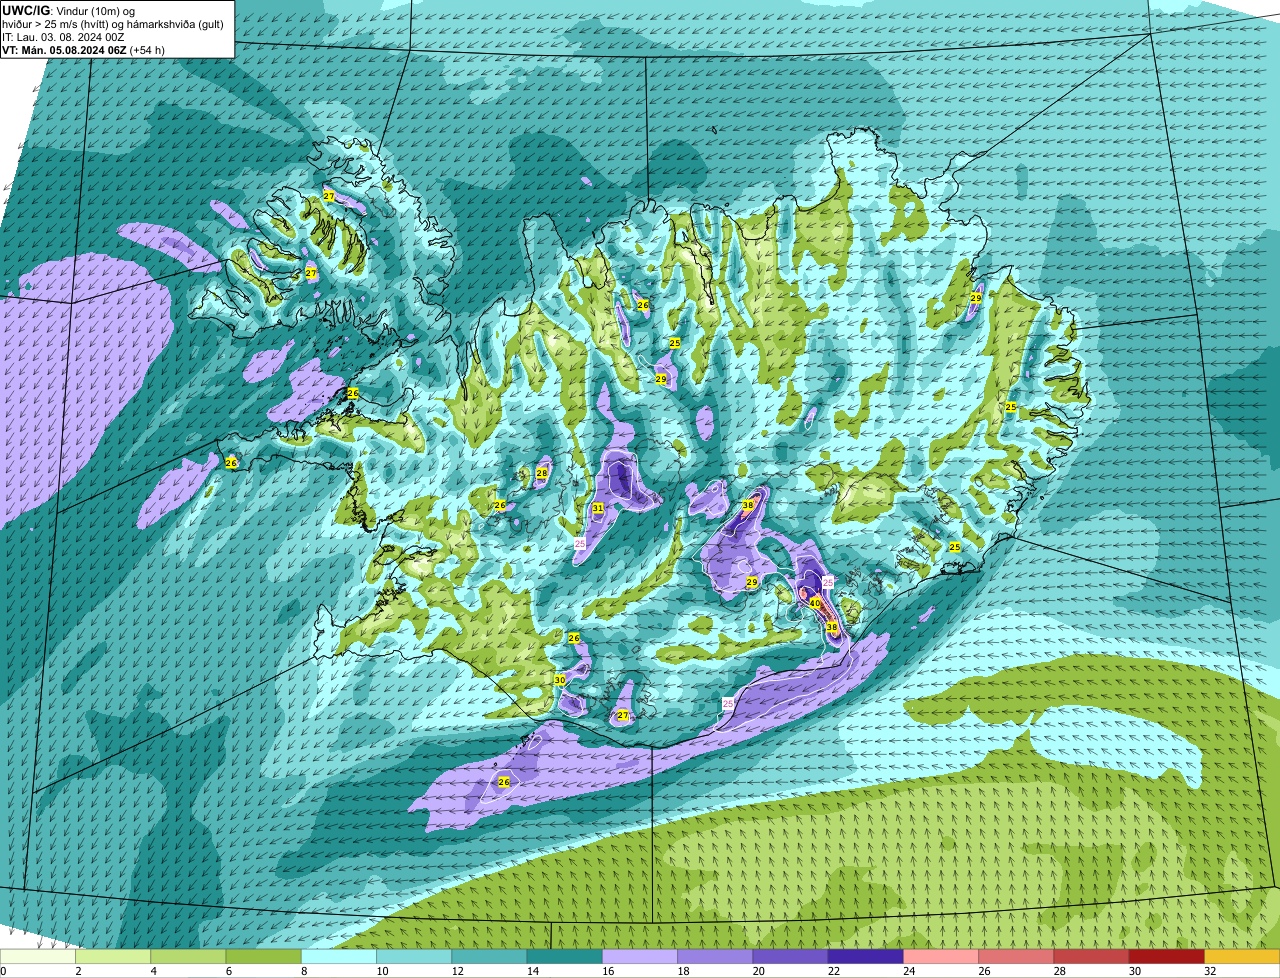
Task: Click the legend swatch between 30 and 32
Action: [x=1166, y=957]
